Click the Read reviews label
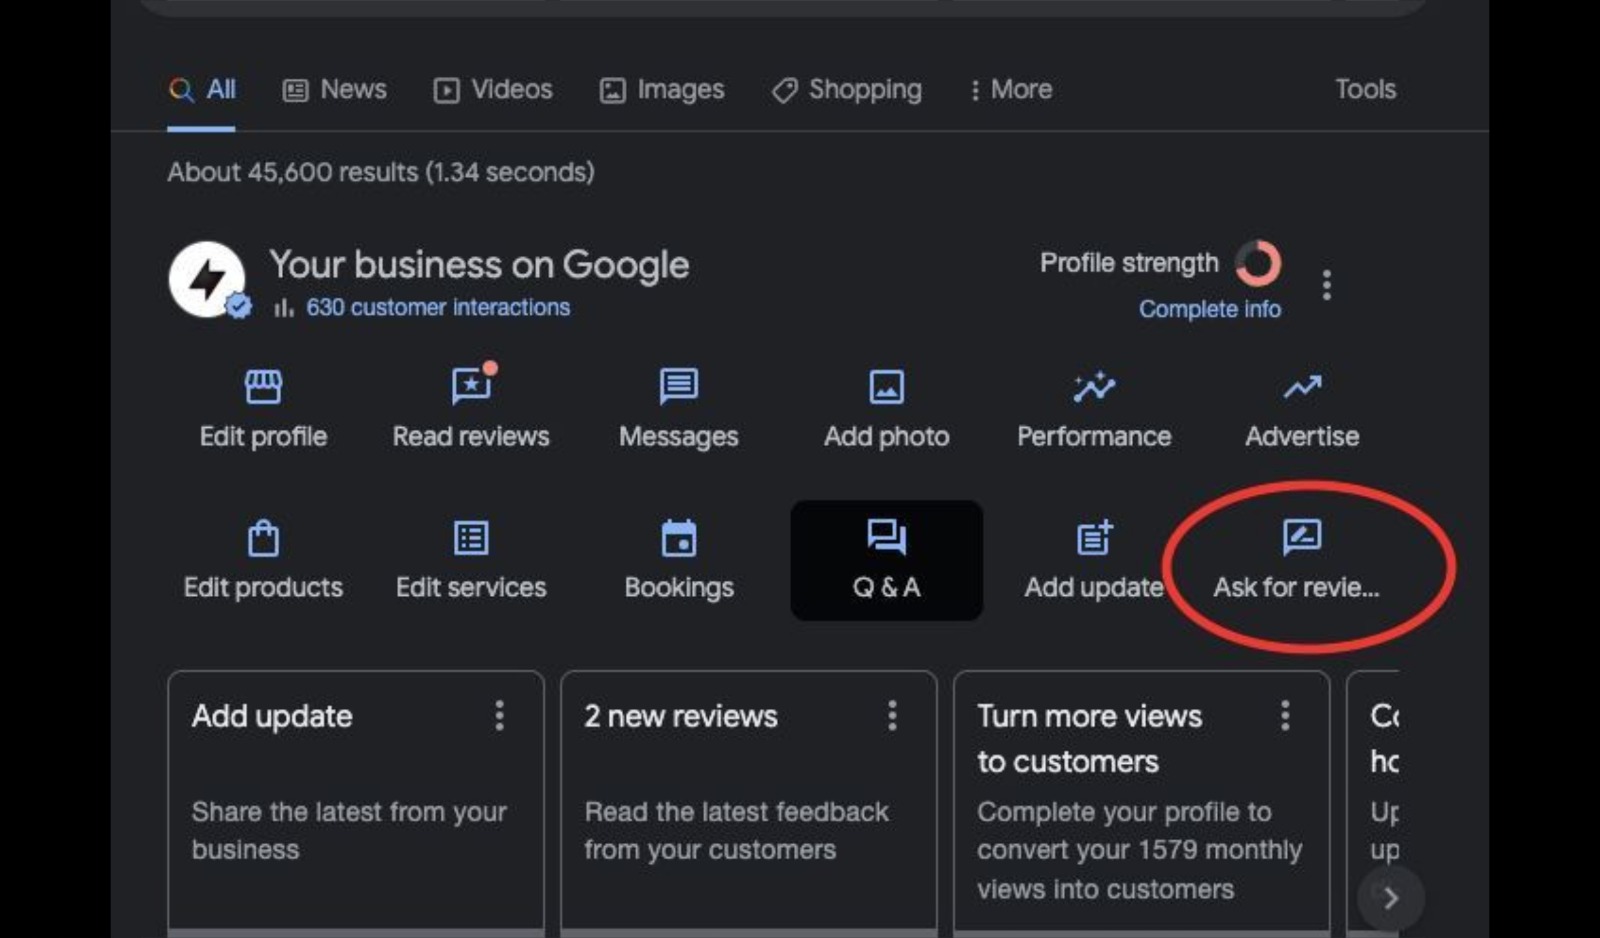 [x=471, y=436]
